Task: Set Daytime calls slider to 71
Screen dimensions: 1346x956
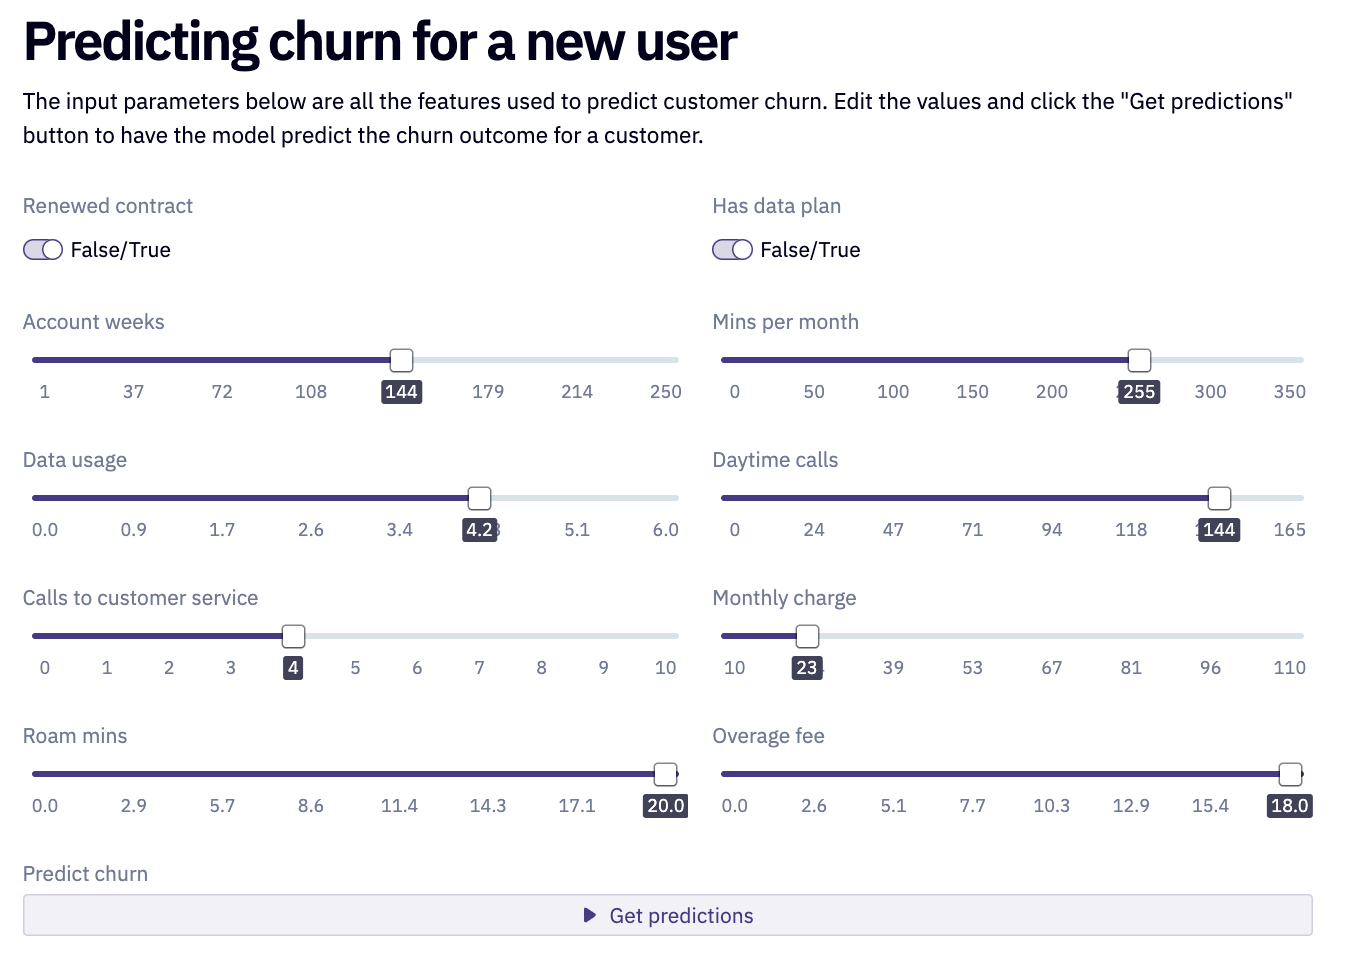Action: (x=972, y=498)
